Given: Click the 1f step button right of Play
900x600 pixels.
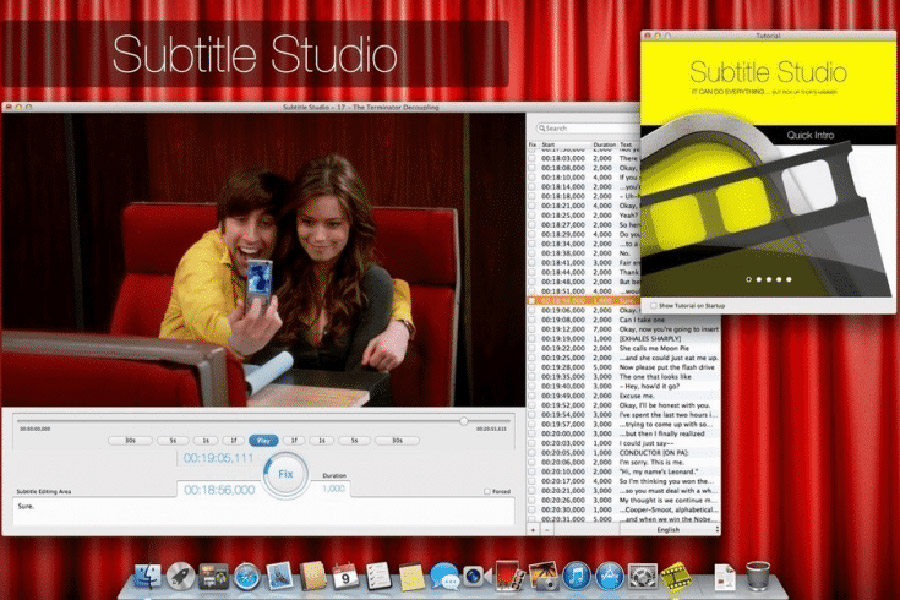Looking at the screenshot, I should (294, 440).
